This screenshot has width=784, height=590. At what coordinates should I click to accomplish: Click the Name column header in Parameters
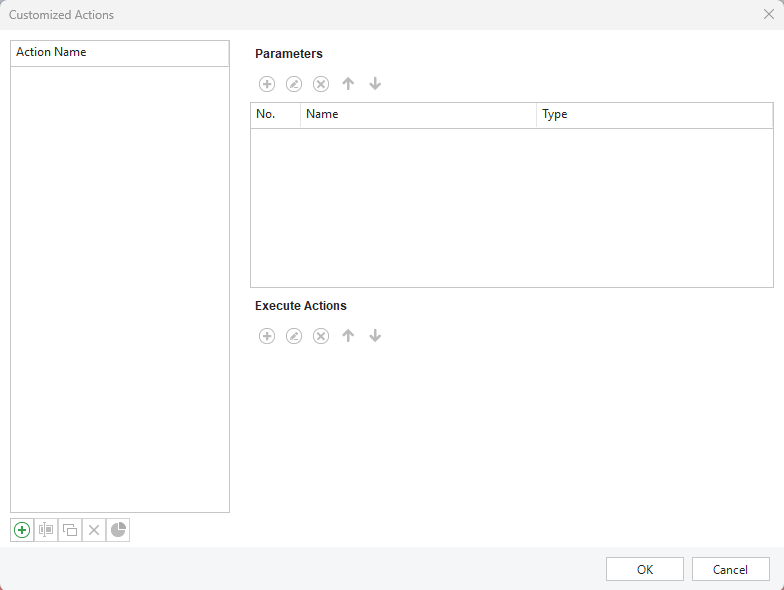pos(418,115)
